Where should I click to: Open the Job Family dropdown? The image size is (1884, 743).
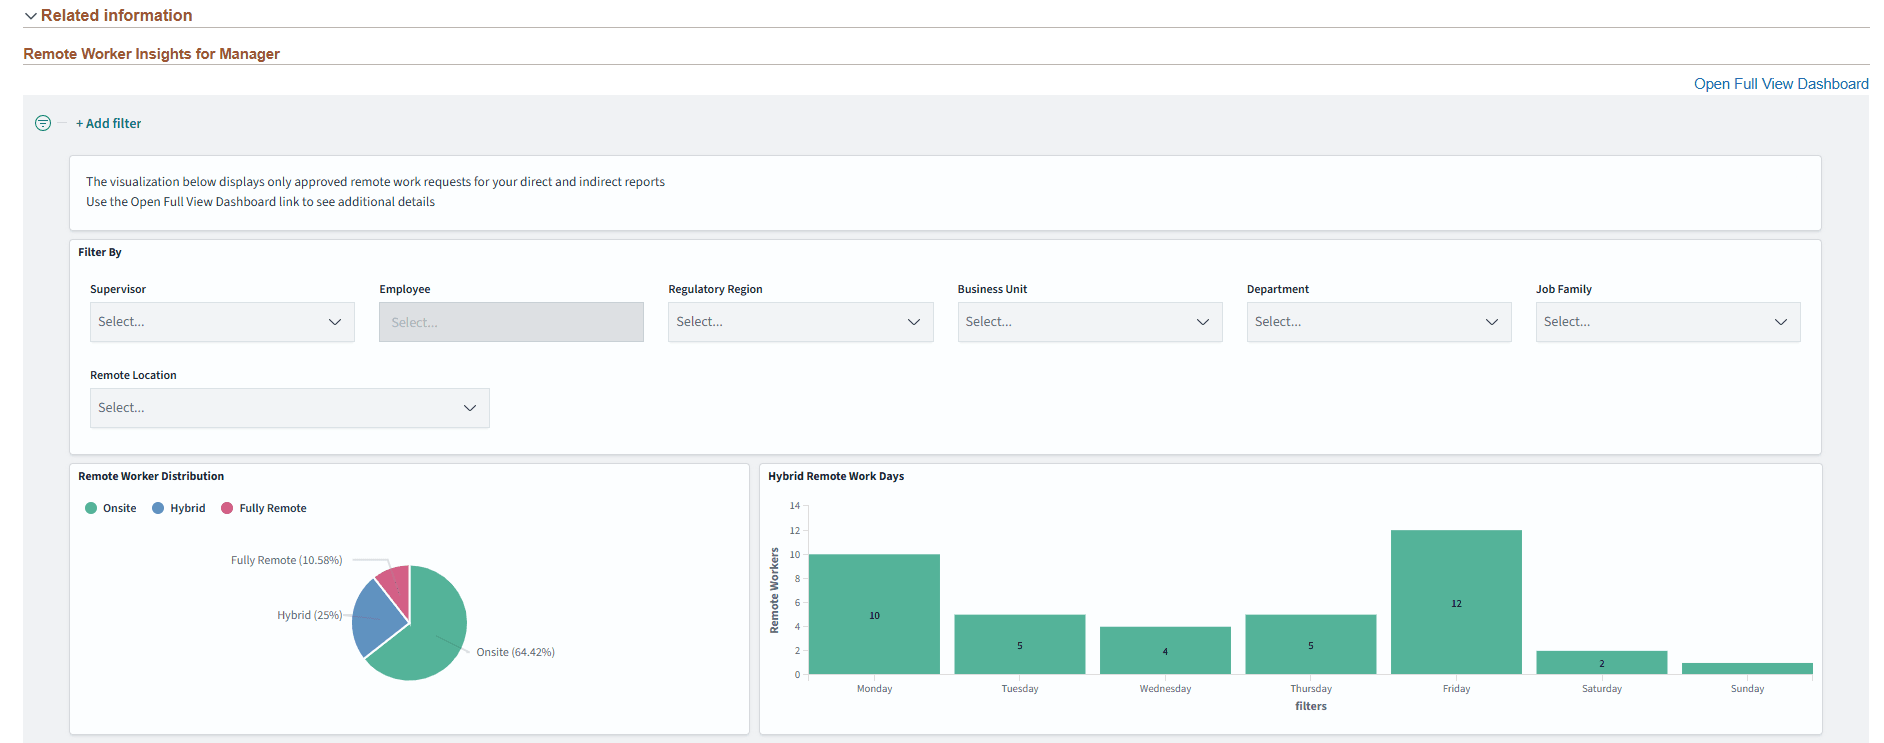(1668, 322)
